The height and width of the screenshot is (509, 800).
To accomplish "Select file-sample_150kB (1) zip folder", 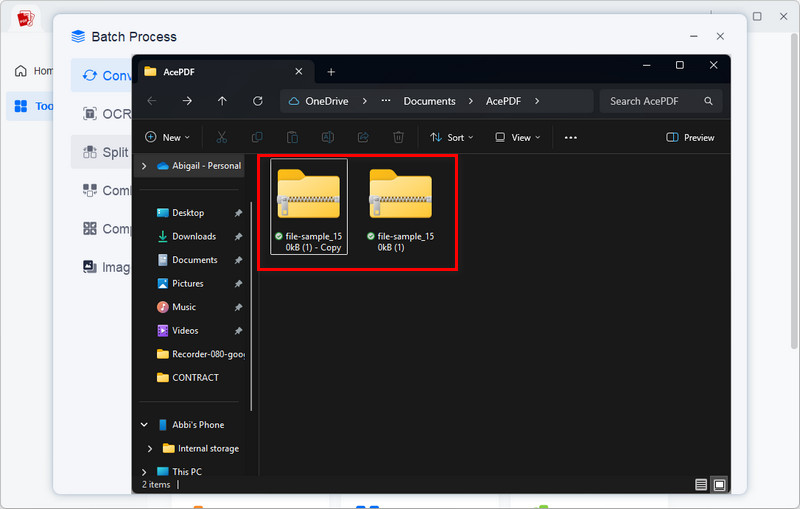I will [x=401, y=207].
